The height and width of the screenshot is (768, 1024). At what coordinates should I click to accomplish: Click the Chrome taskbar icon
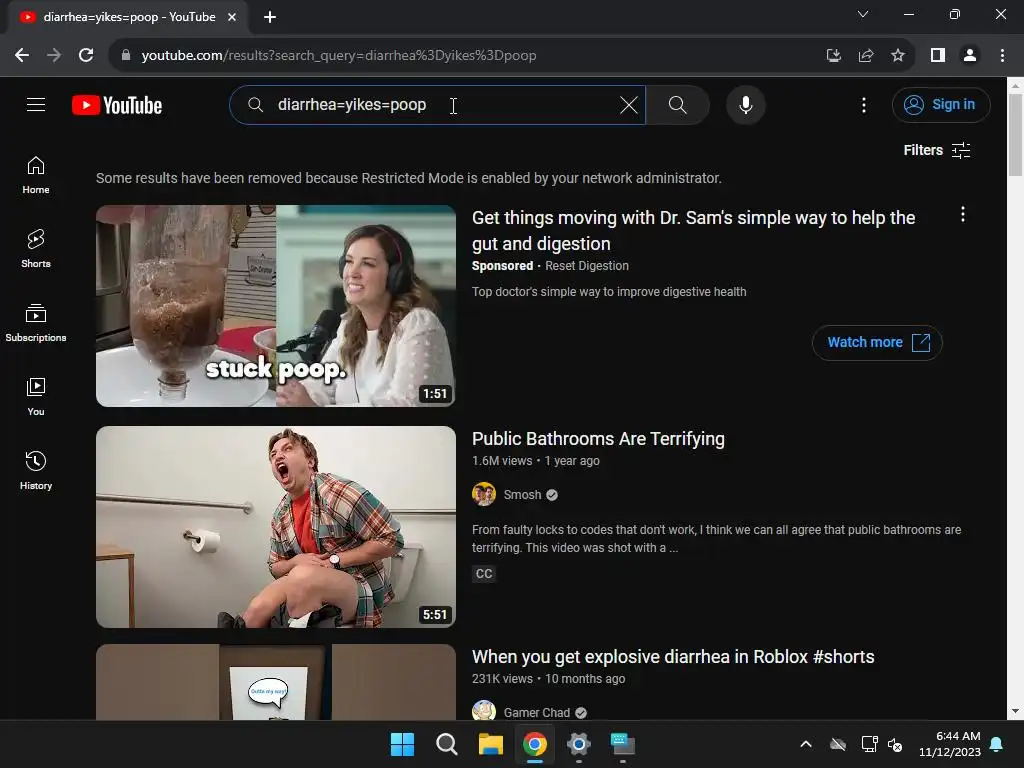coord(535,744)
